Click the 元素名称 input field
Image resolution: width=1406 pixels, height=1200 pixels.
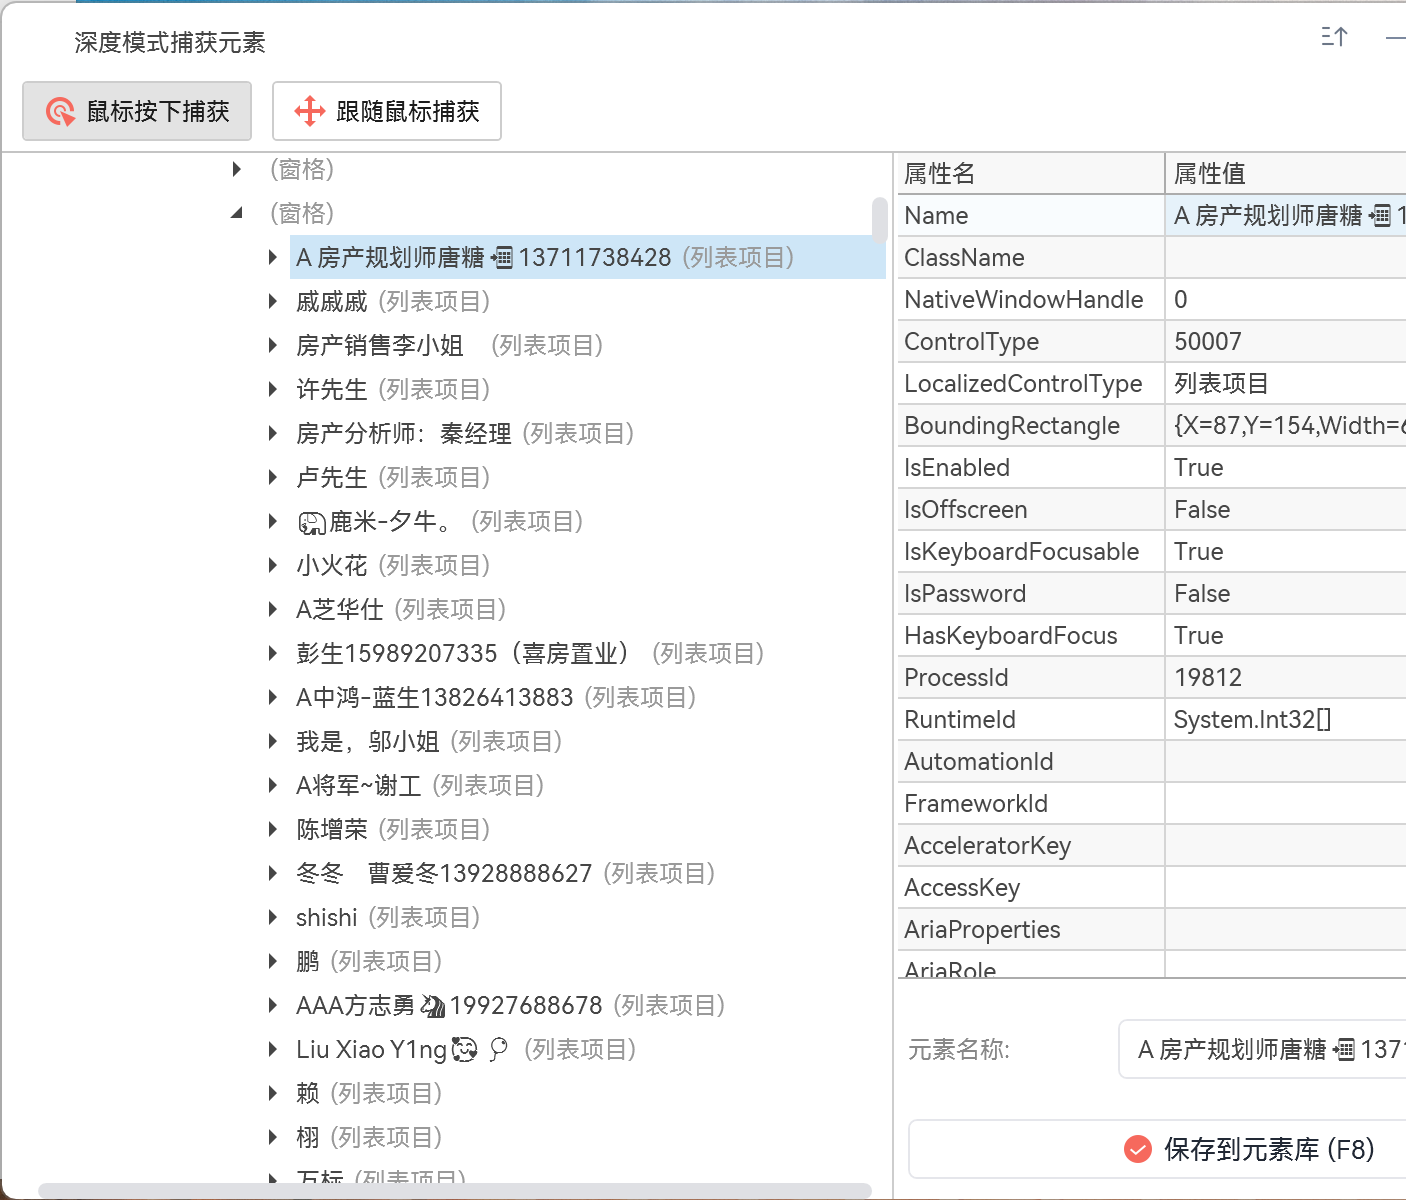[1262, 1049]
